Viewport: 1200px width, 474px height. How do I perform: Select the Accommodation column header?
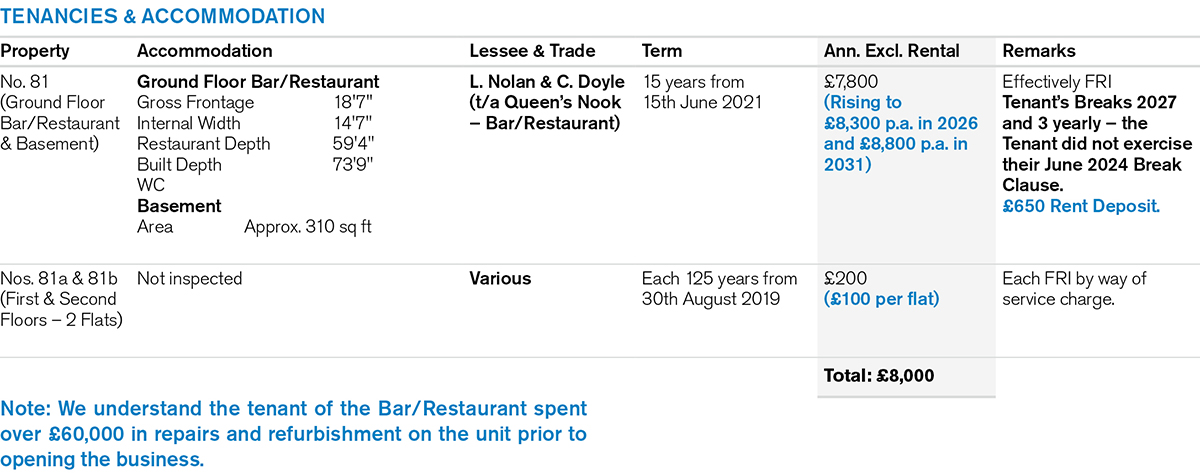(x=204, y=51)
